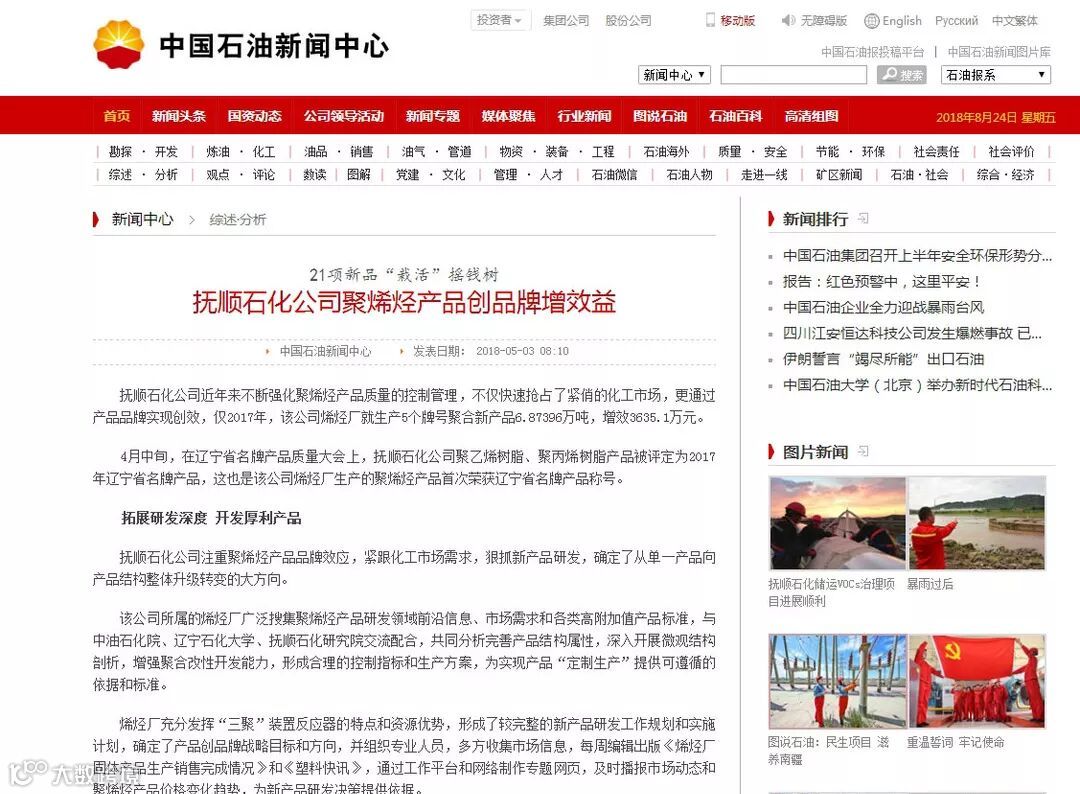The image size is (1080, 794).
Task: Open the 节能·环保 category
Action: pos(850,152)
